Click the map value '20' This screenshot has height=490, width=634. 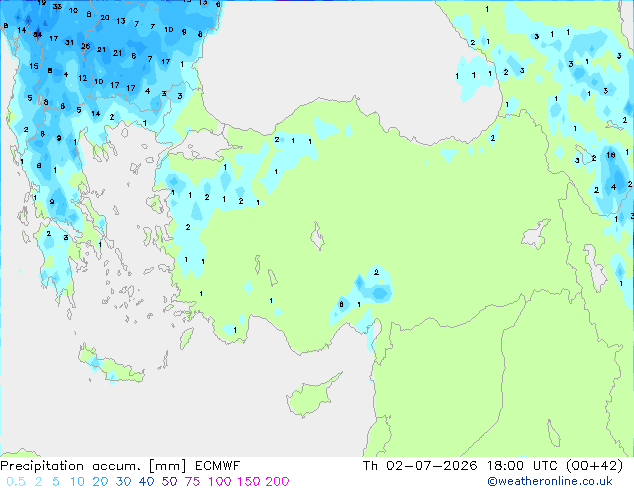[105, 17]
